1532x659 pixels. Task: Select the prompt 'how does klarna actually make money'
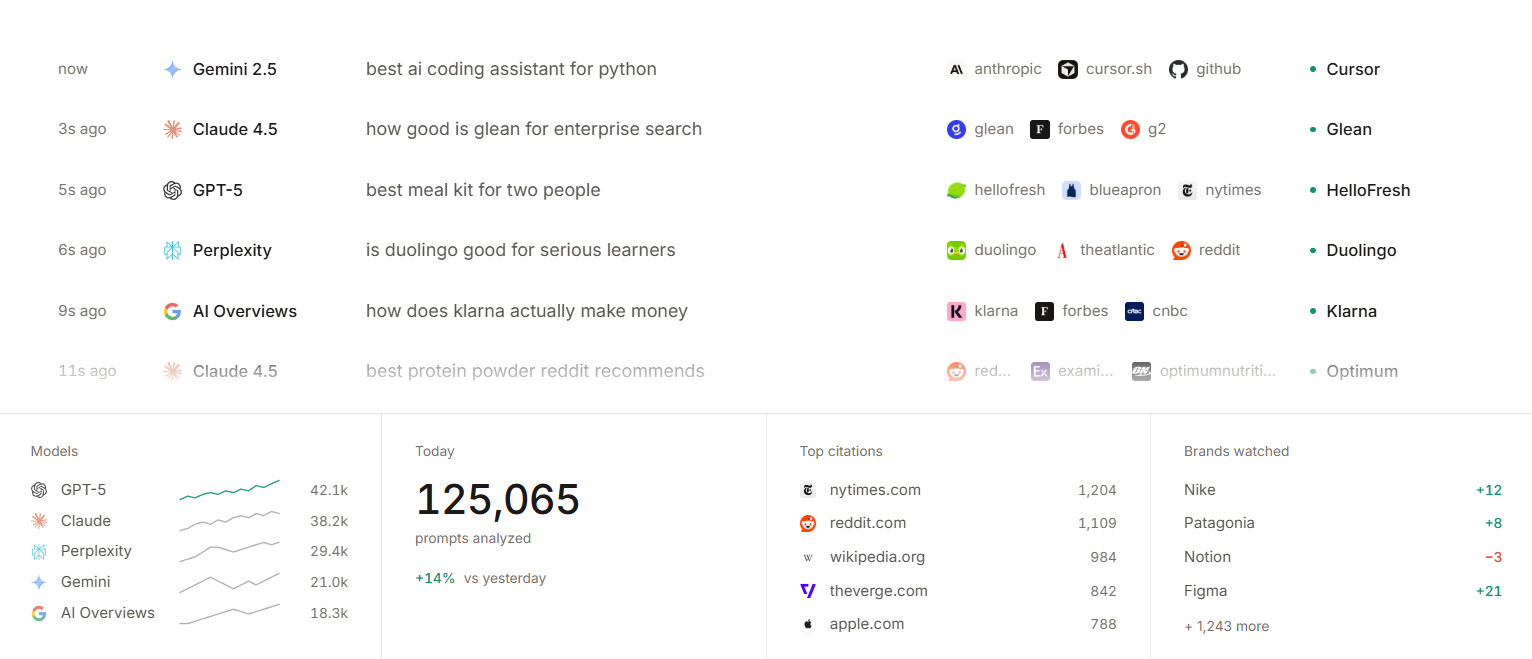[x=527, y=311]
